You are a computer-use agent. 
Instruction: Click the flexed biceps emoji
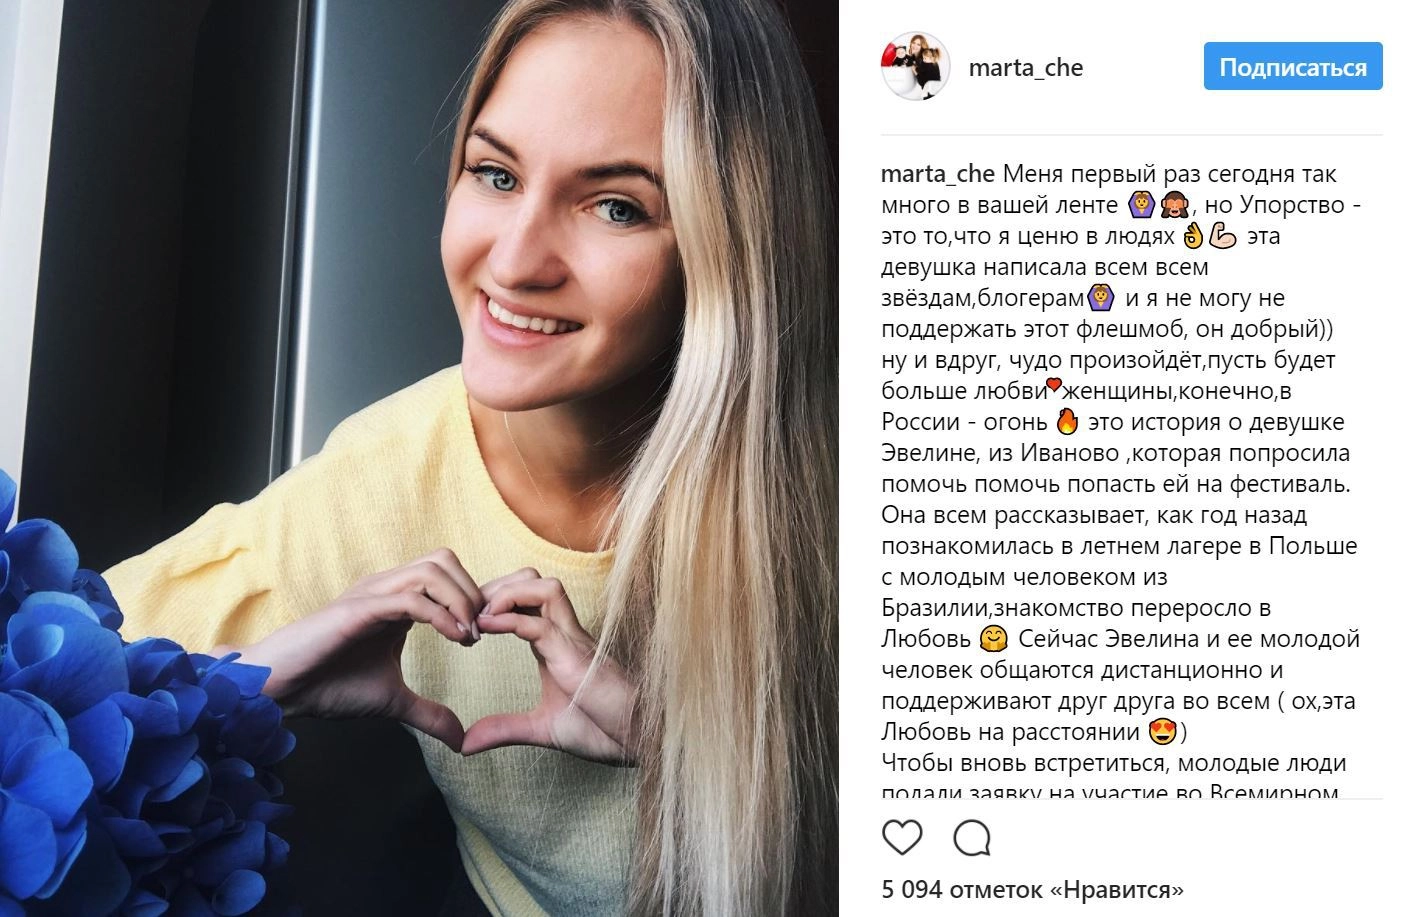pos(1224,236)
